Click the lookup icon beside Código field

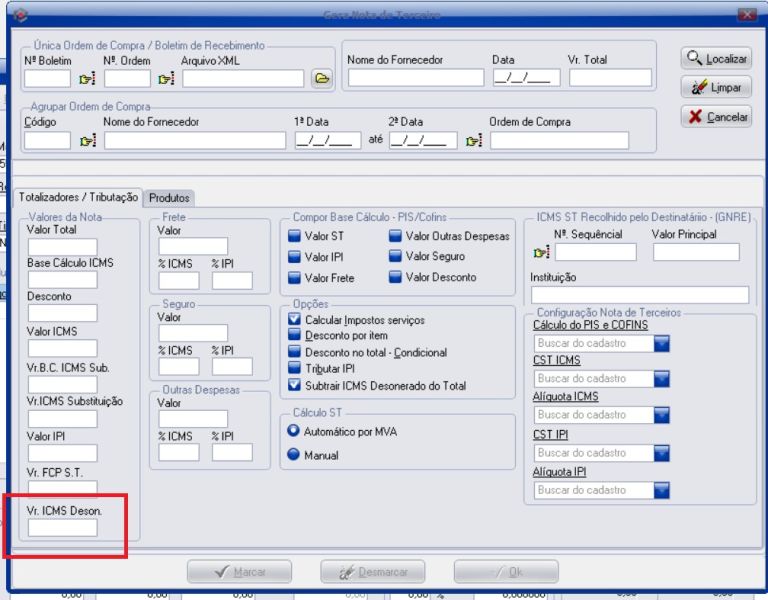pos(86,141)
